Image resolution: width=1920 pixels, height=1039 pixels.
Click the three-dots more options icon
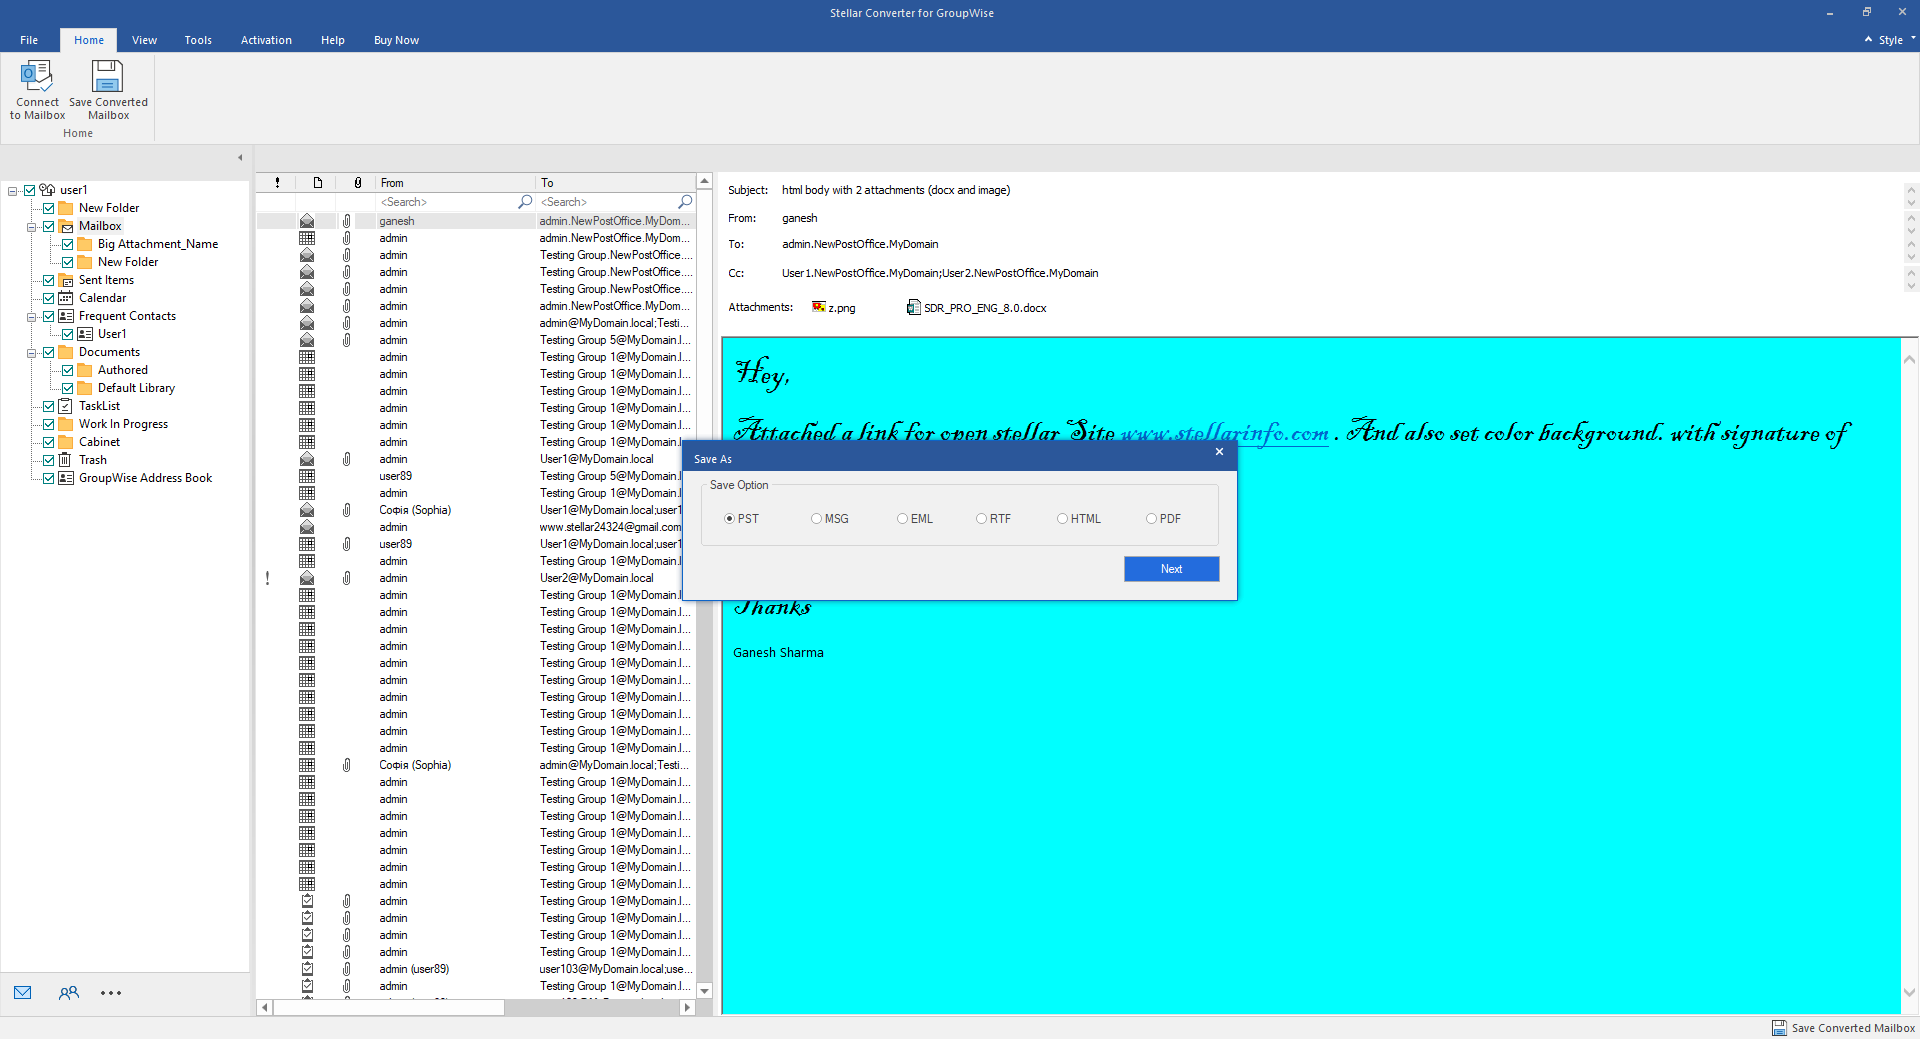[111, 993]
